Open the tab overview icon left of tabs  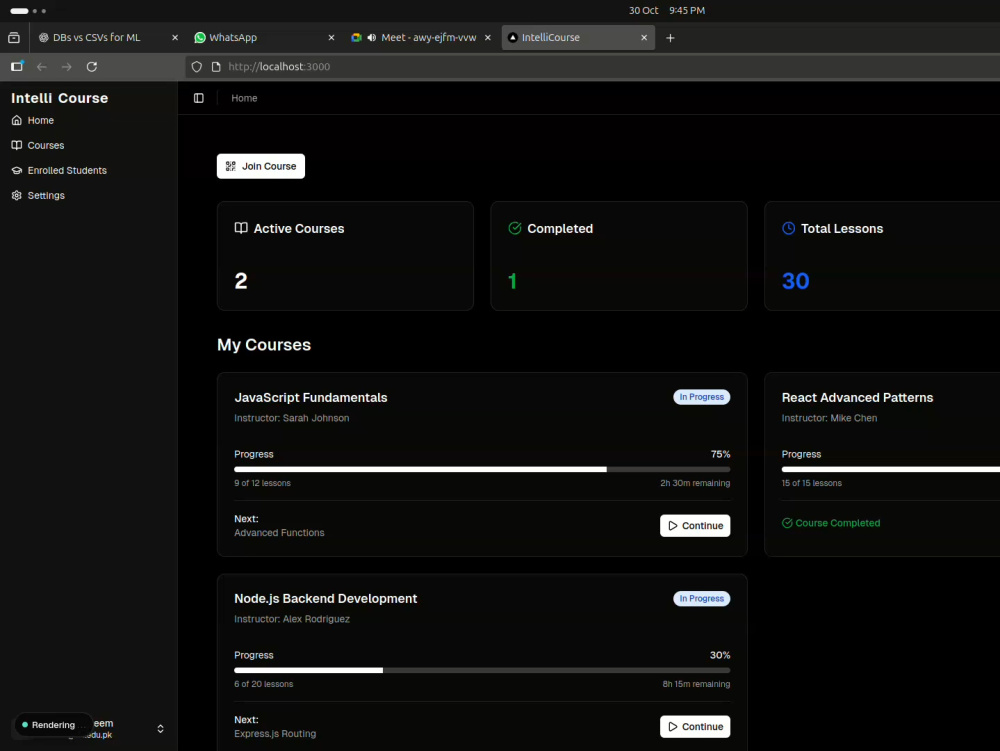pos(13,38)
